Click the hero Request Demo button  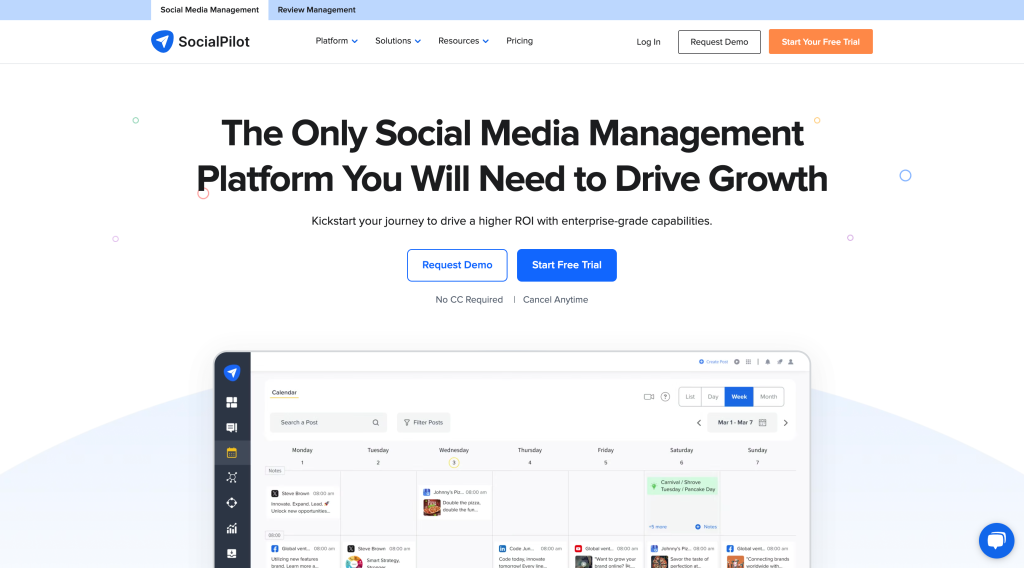[x=457, y=265]
